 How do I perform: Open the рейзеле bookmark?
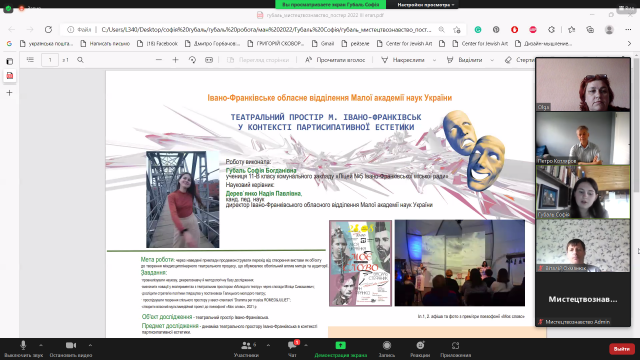click(355, 43)
